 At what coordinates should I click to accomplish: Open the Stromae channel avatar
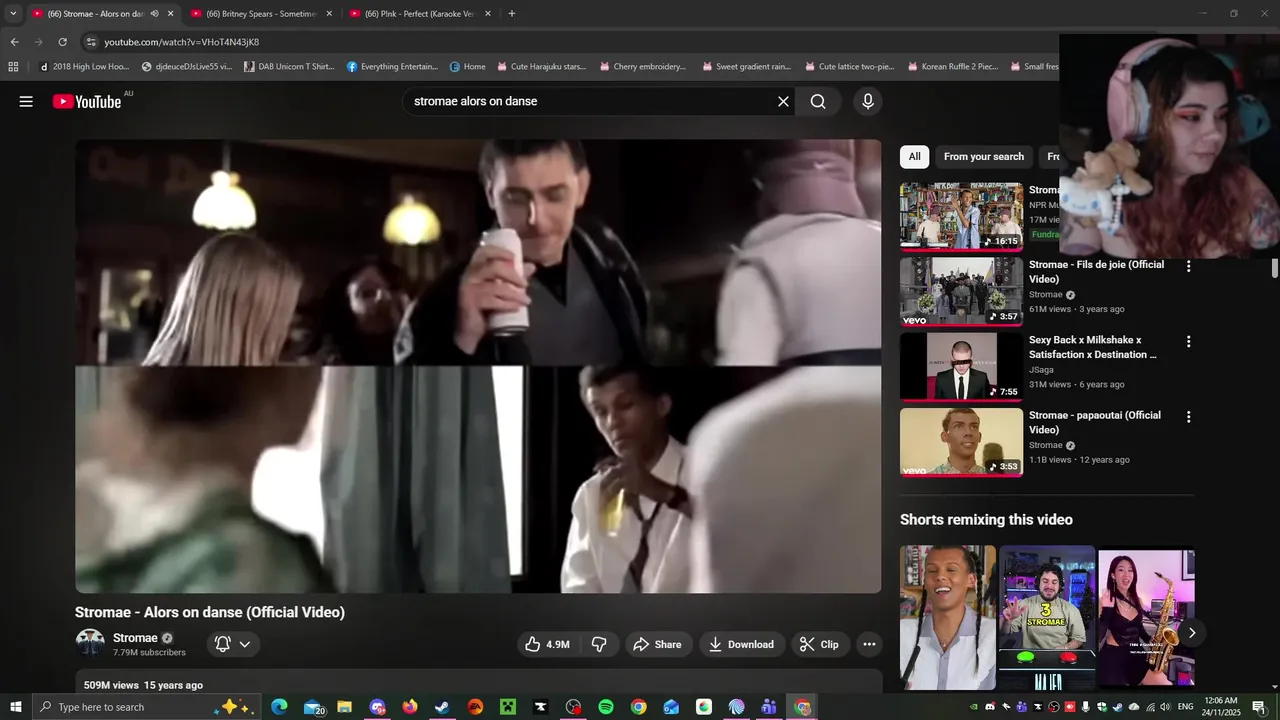pos(90,644)
